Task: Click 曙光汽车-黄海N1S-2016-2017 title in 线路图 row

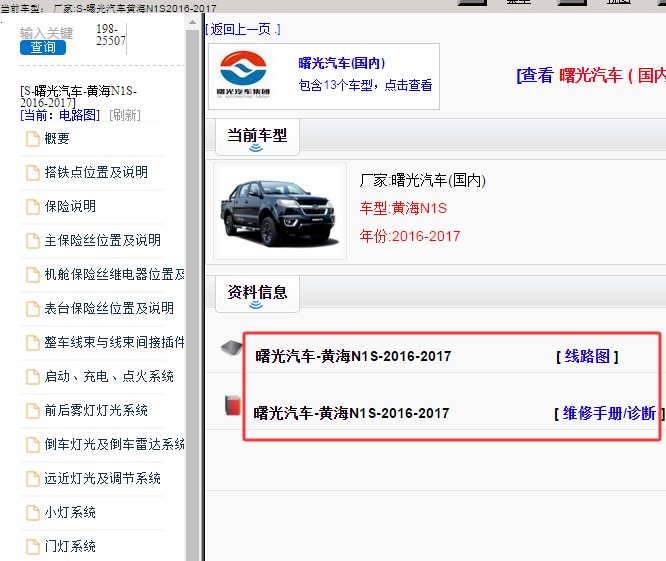Action: (353, 356)
